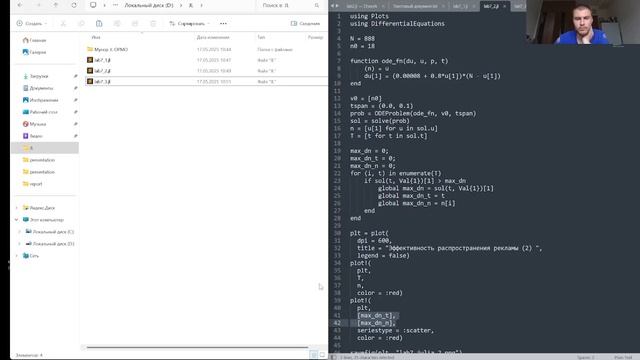
Task: Open Главная in navigation pane
Action: click(34, 40)
